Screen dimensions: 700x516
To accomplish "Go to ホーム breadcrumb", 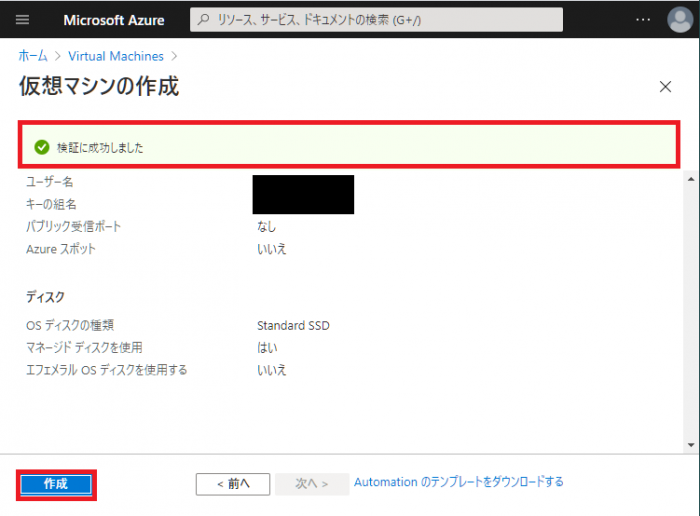I will click(x=32, y=56).
